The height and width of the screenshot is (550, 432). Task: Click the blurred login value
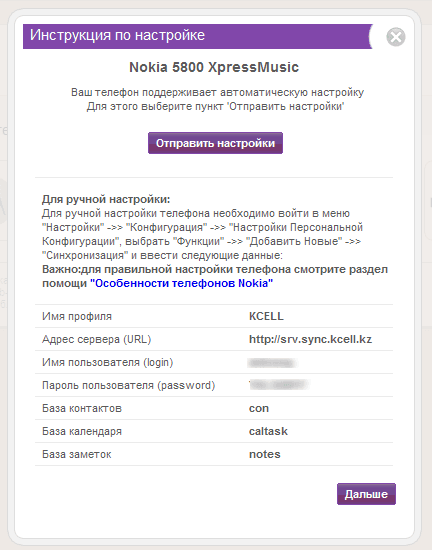click(x=272, y=362)
